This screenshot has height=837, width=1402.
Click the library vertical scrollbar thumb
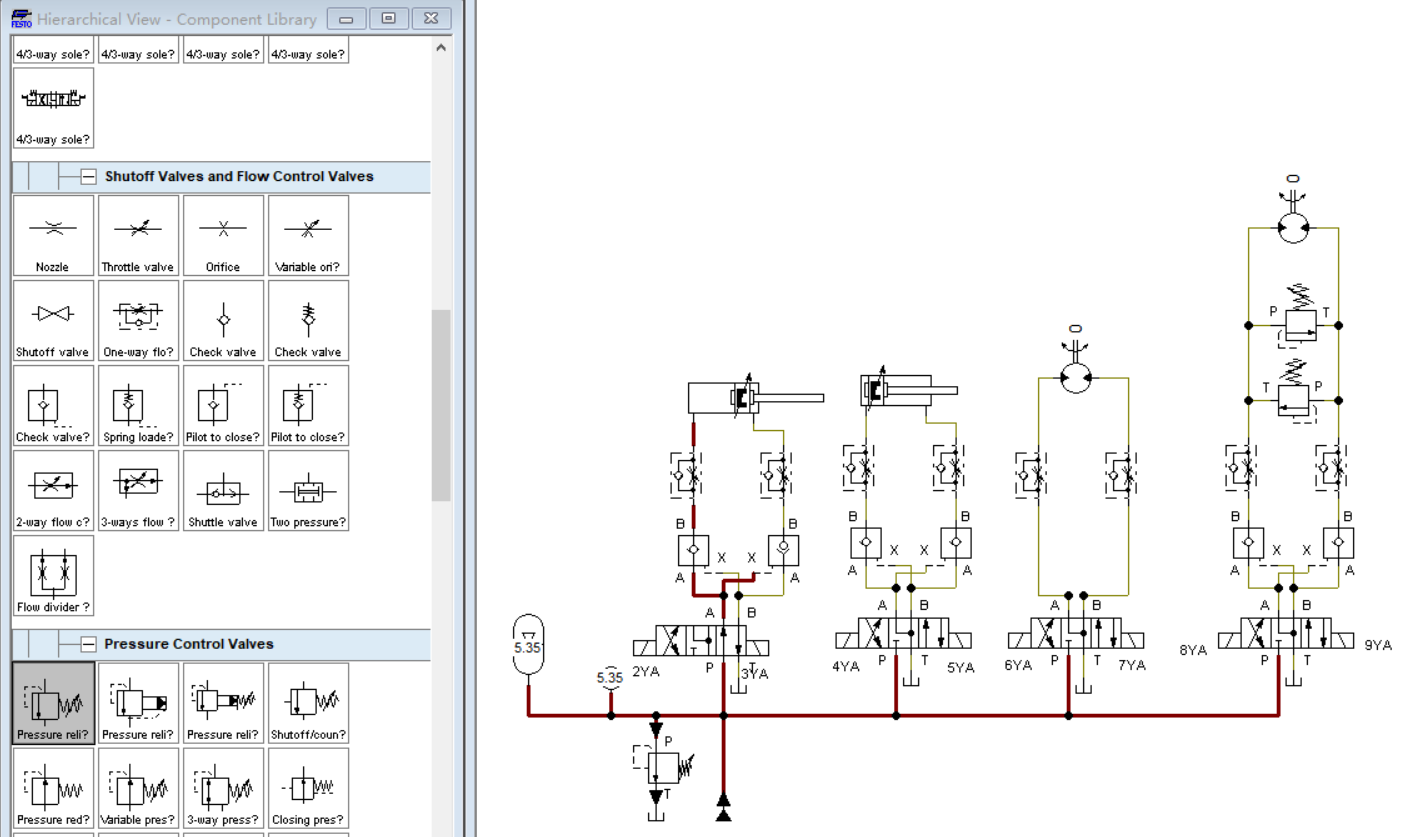(x=441, y=404)
